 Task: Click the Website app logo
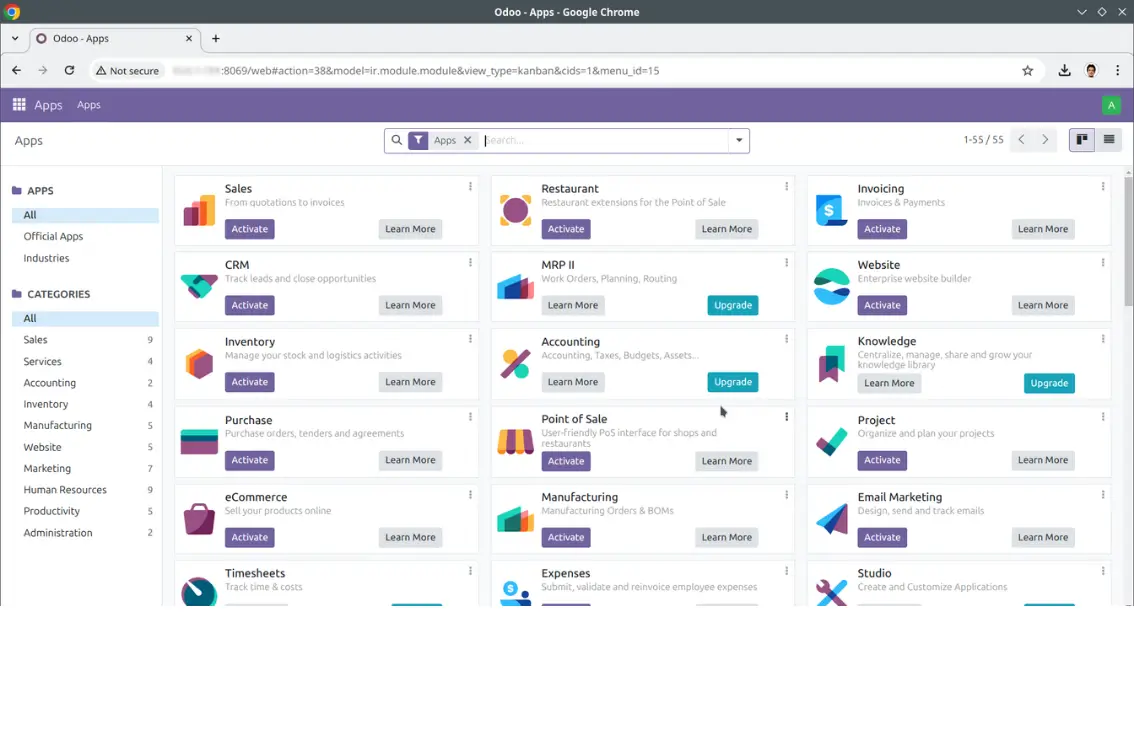832,286
